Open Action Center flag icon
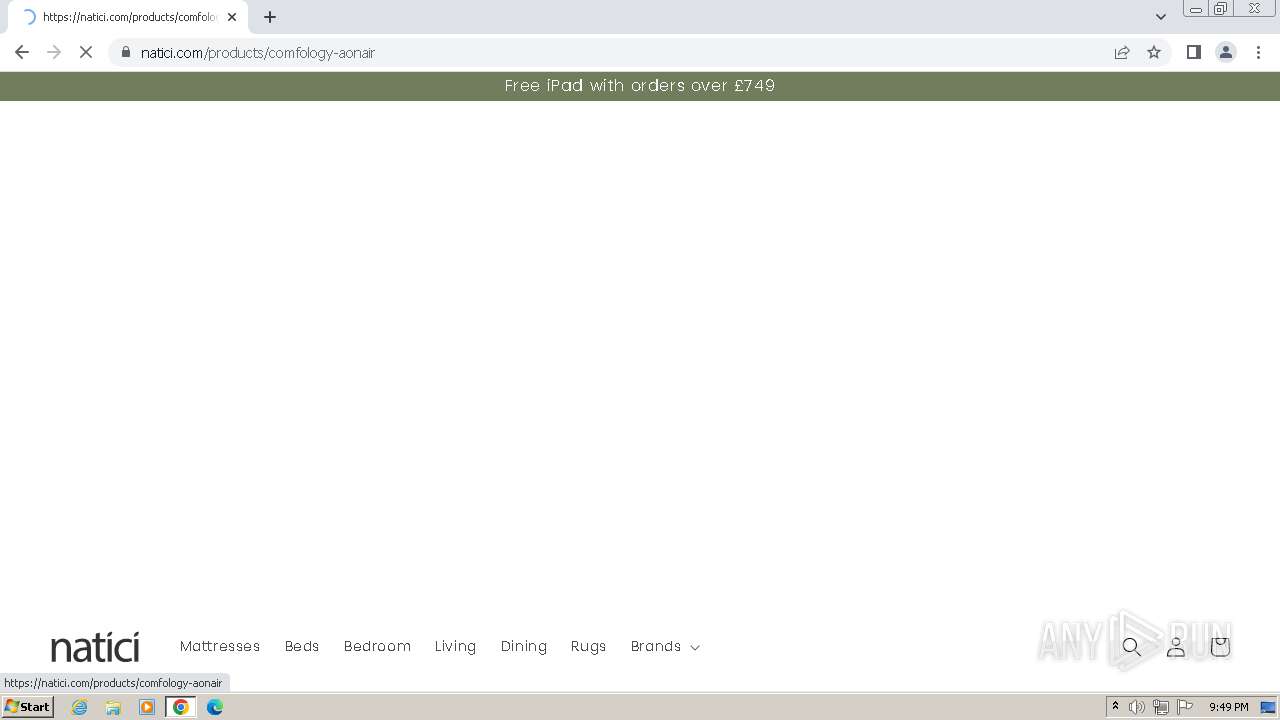Image resolution: width=1280 pixels, height=720 pixels. tap(1185, 707)
